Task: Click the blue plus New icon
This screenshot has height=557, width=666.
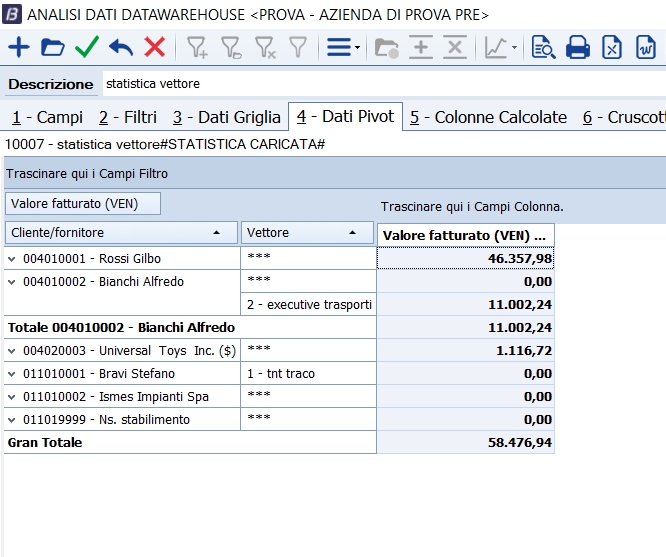Action: pyautogui.click(x=18, y=47)
